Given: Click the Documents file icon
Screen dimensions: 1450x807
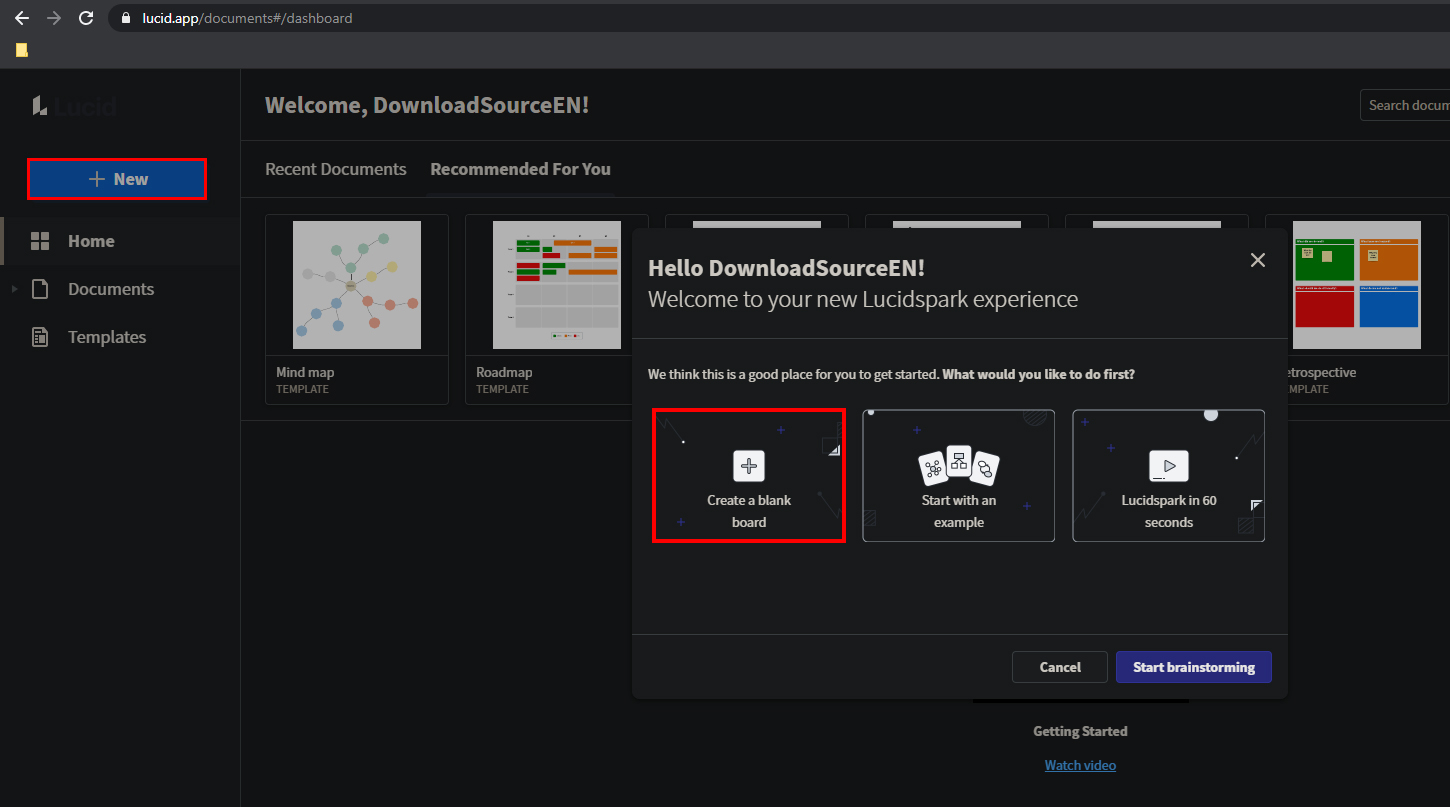Looking at the screenshot, I should point(40,289).
